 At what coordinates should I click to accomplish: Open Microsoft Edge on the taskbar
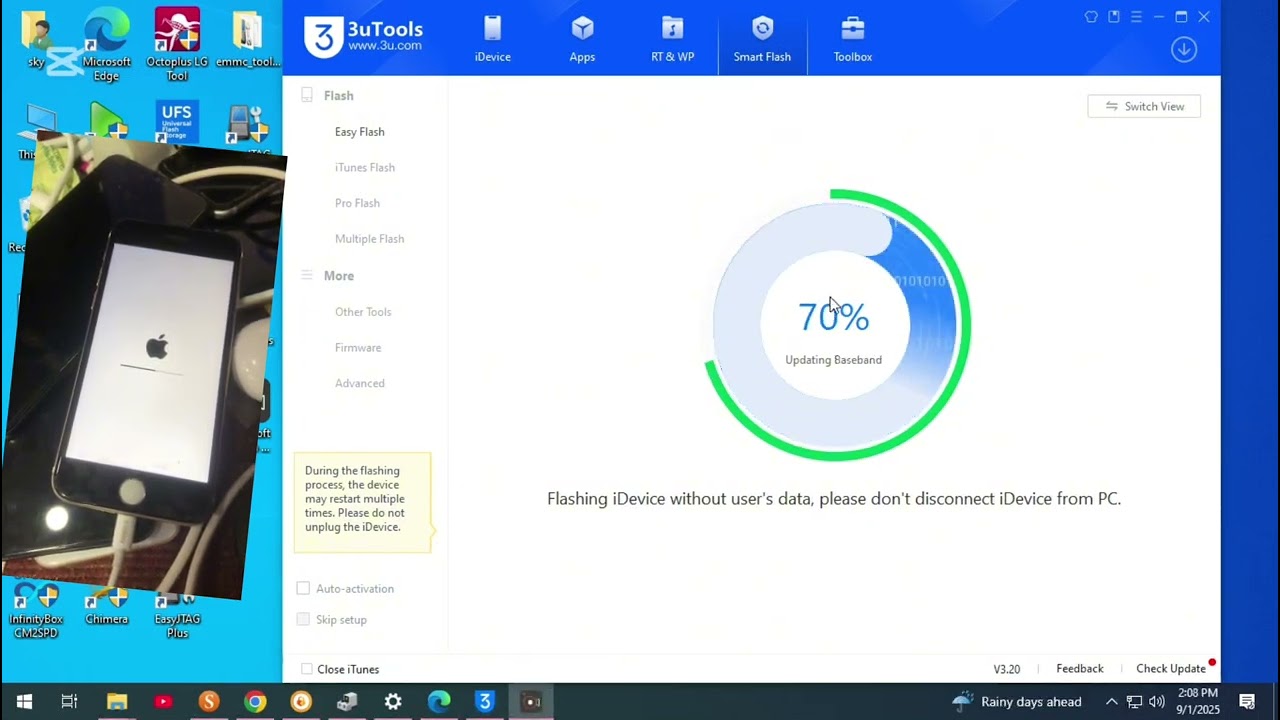pyautogui.click(x=439, y=702)
